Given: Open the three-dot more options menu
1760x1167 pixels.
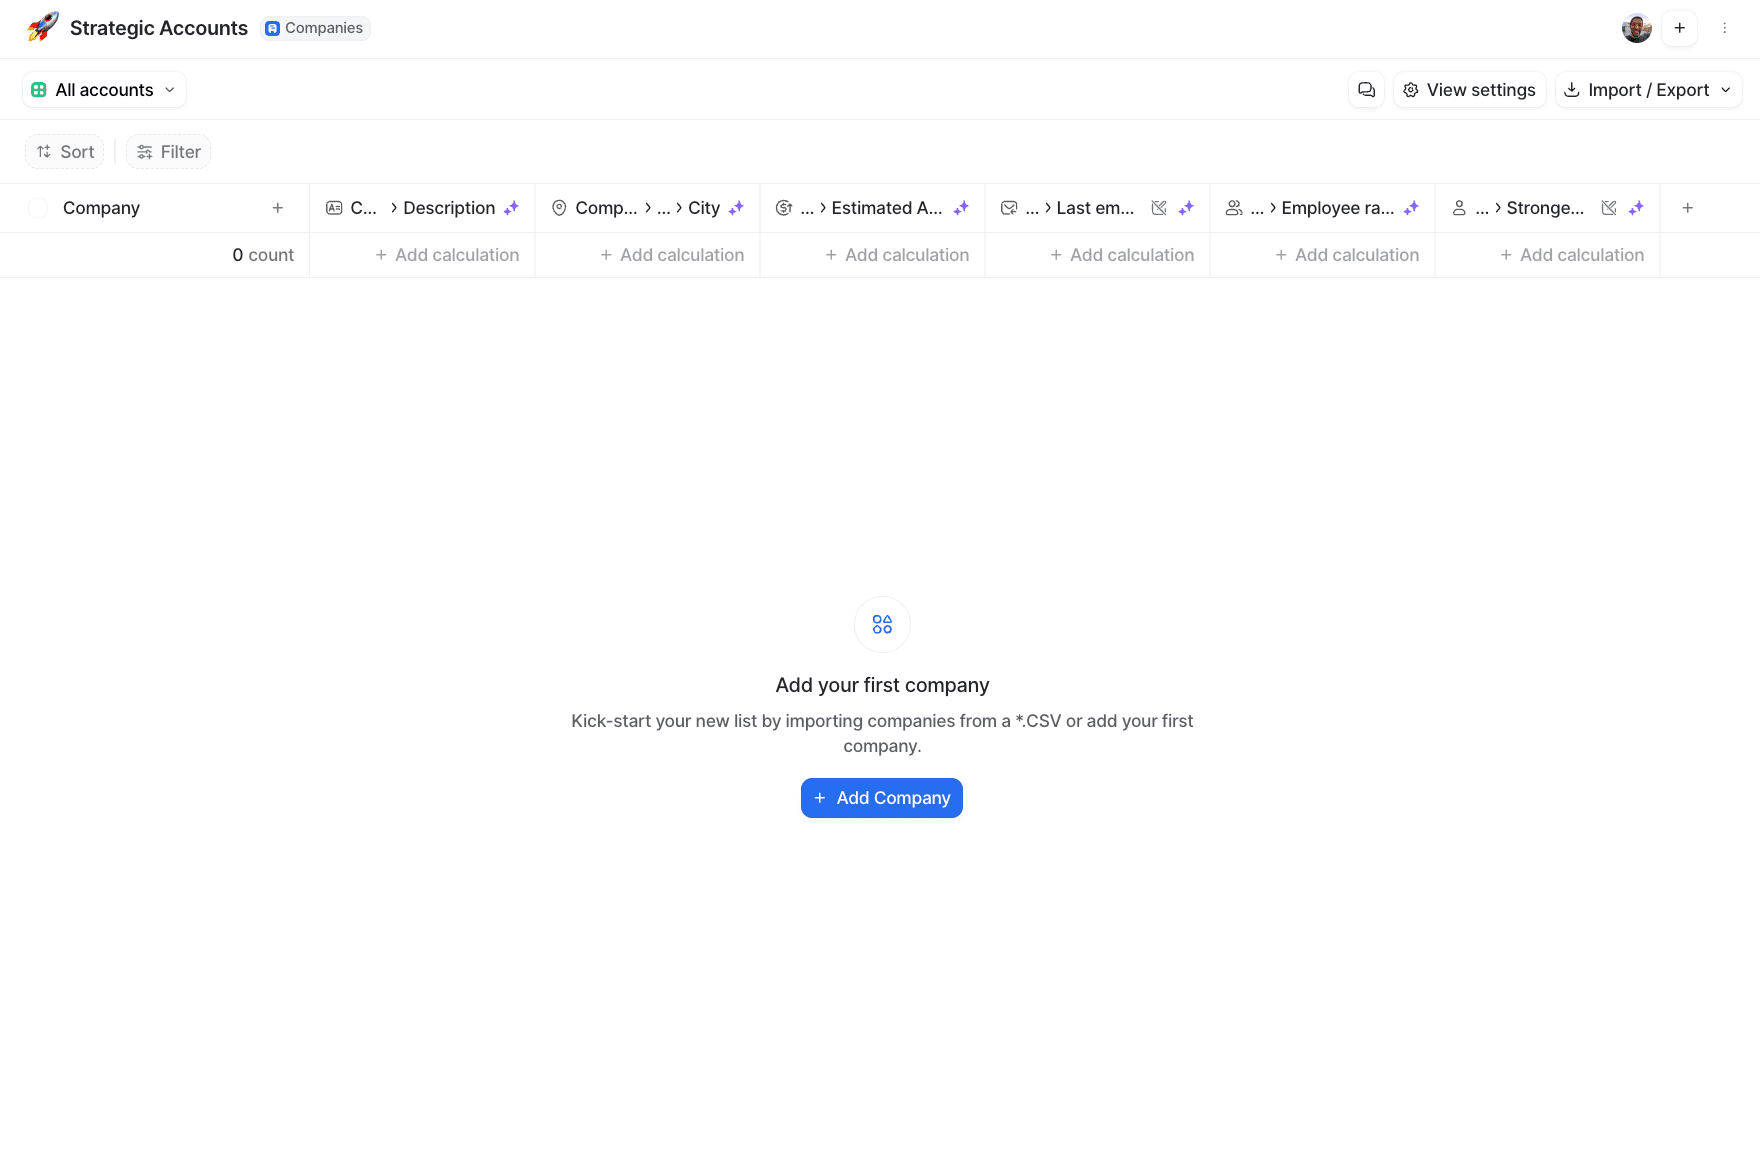Looking at the screenshot, I should coord(1725,28).
